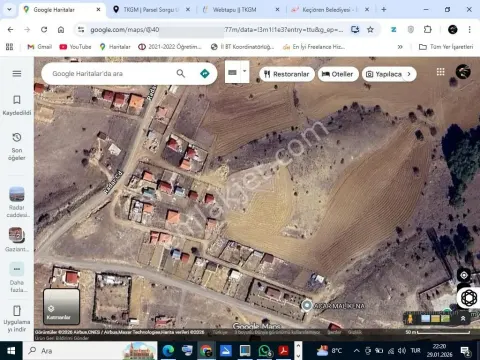Click Uygulamayı indir phone icon
Image resolution: width=480 pixels, height=360 pixels.
[17, 311]
